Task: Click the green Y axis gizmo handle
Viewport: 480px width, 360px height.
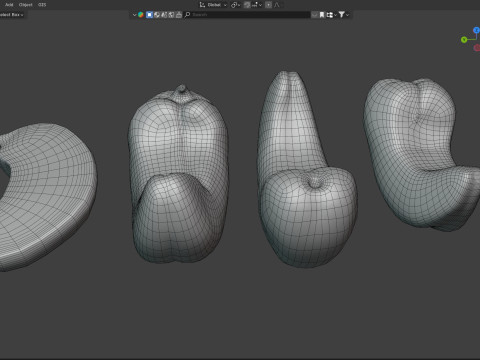Action: point(464,40)
